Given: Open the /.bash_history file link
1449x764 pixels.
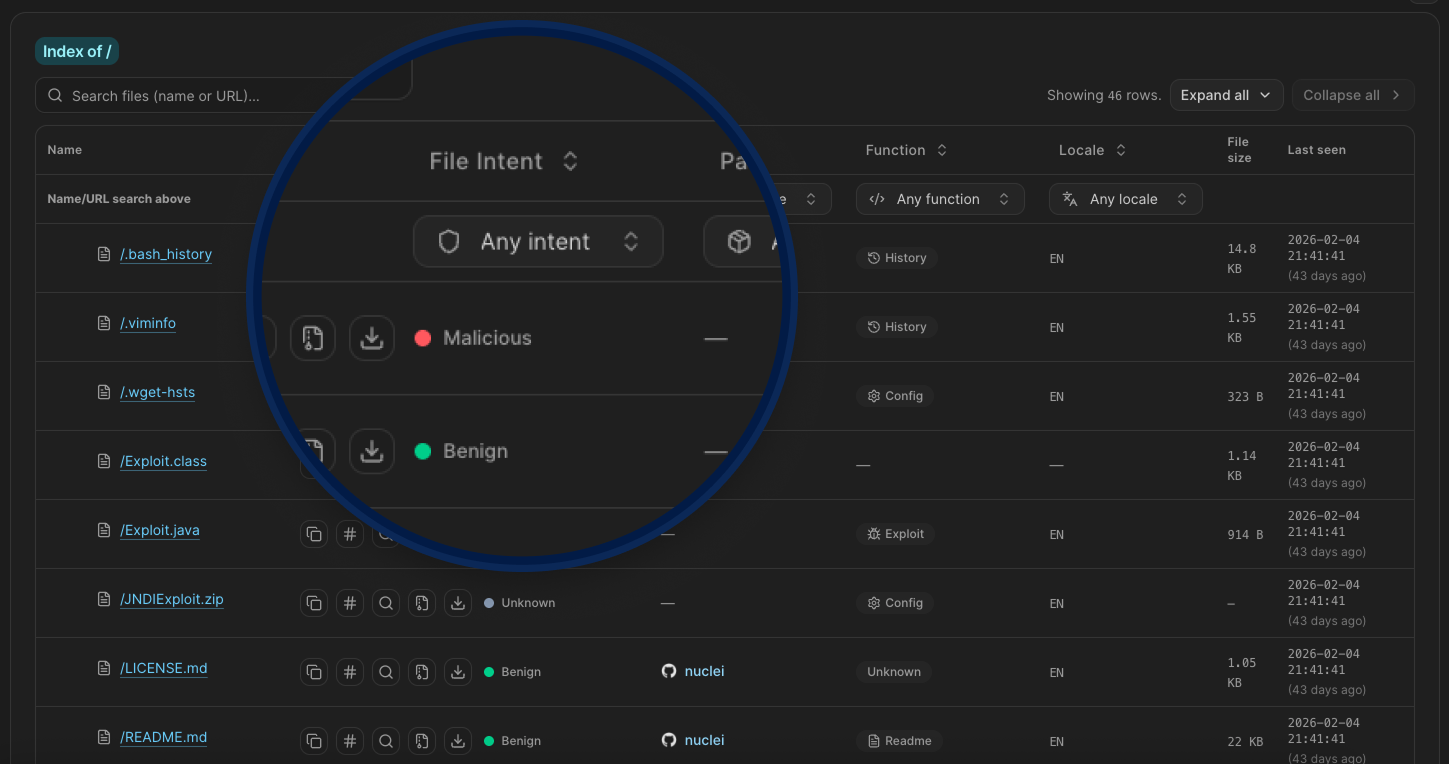Looking at the screenshot, I should tap(166, 254).
